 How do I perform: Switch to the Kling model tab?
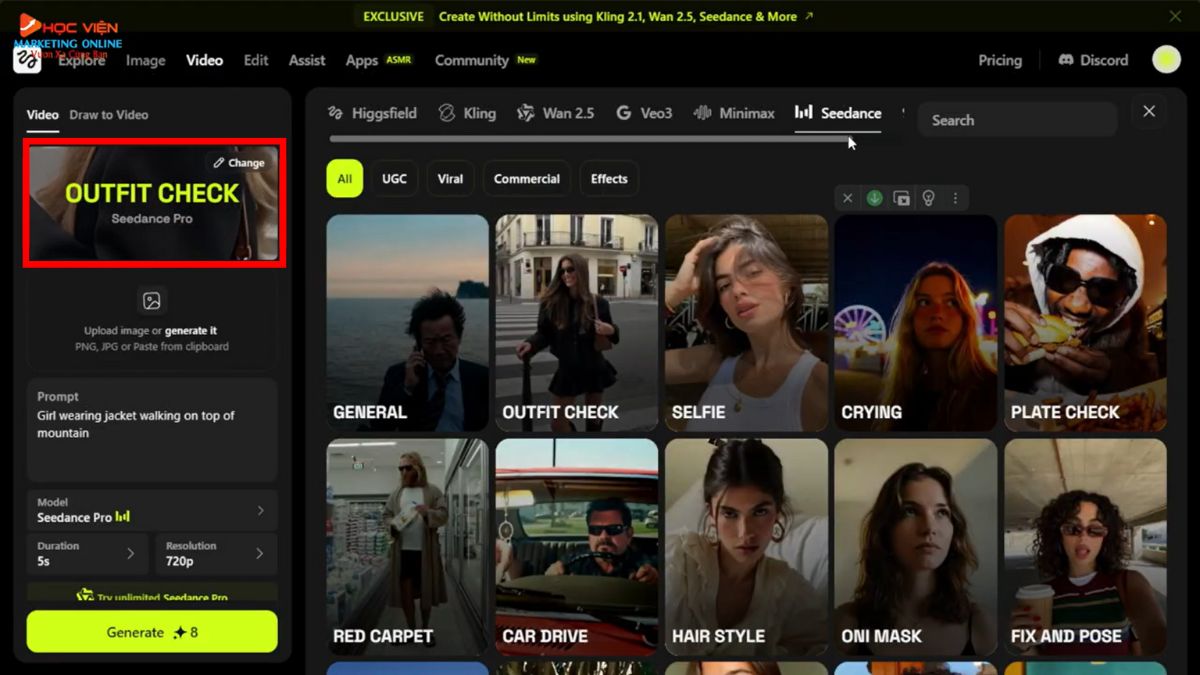click(467, 113)
